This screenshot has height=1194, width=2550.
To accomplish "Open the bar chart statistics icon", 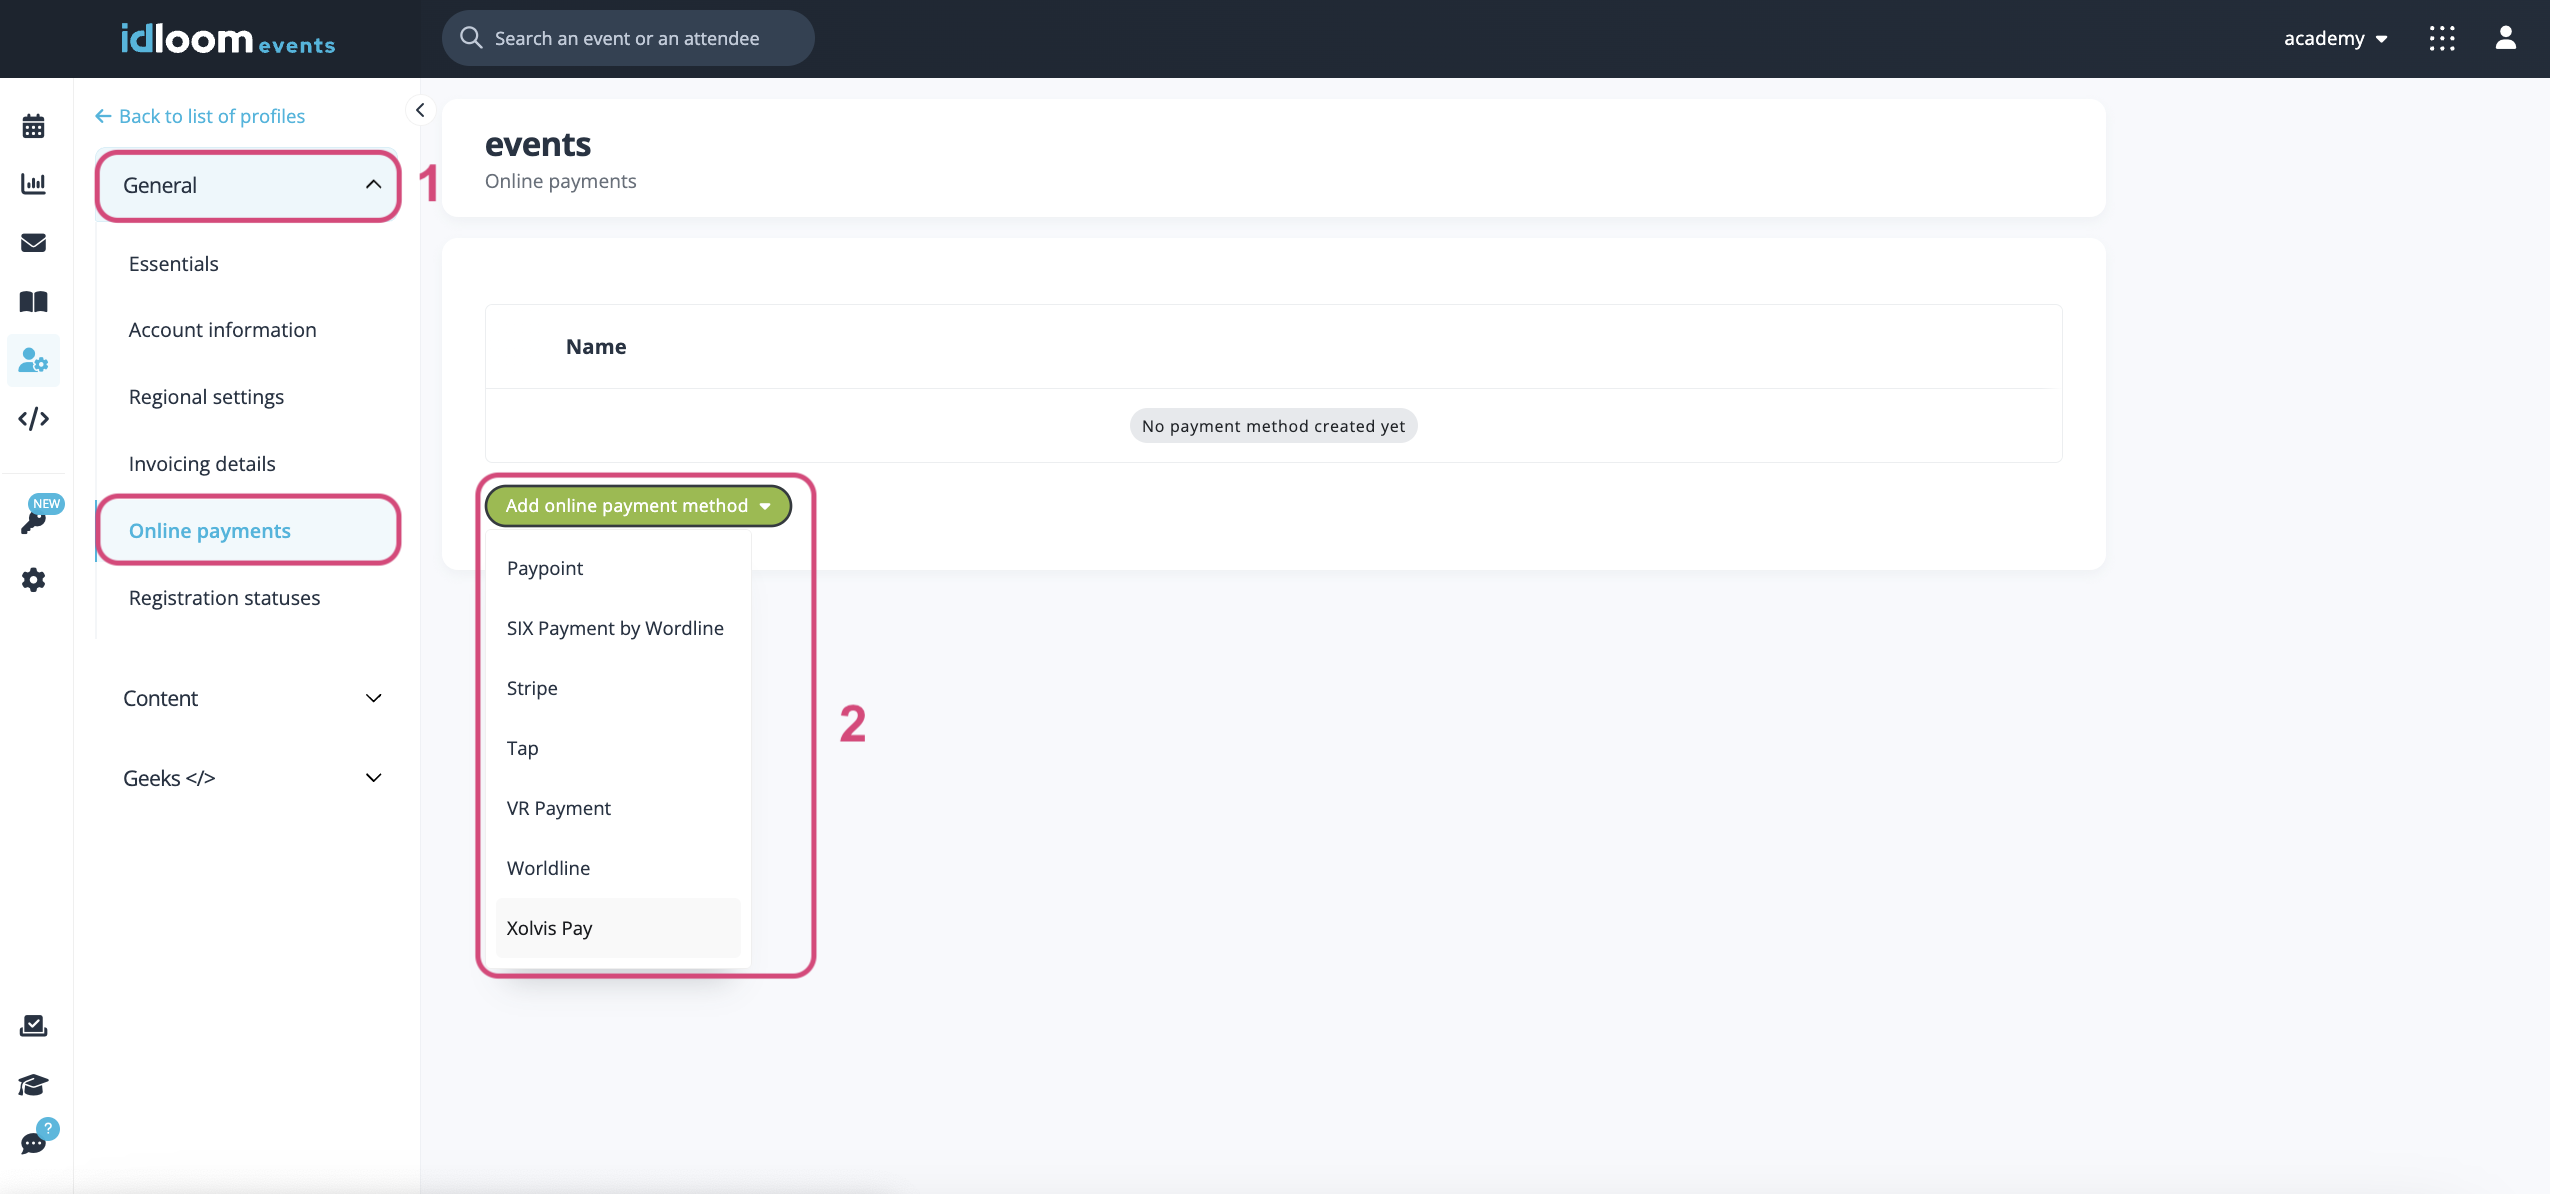I will click(33, 184).
